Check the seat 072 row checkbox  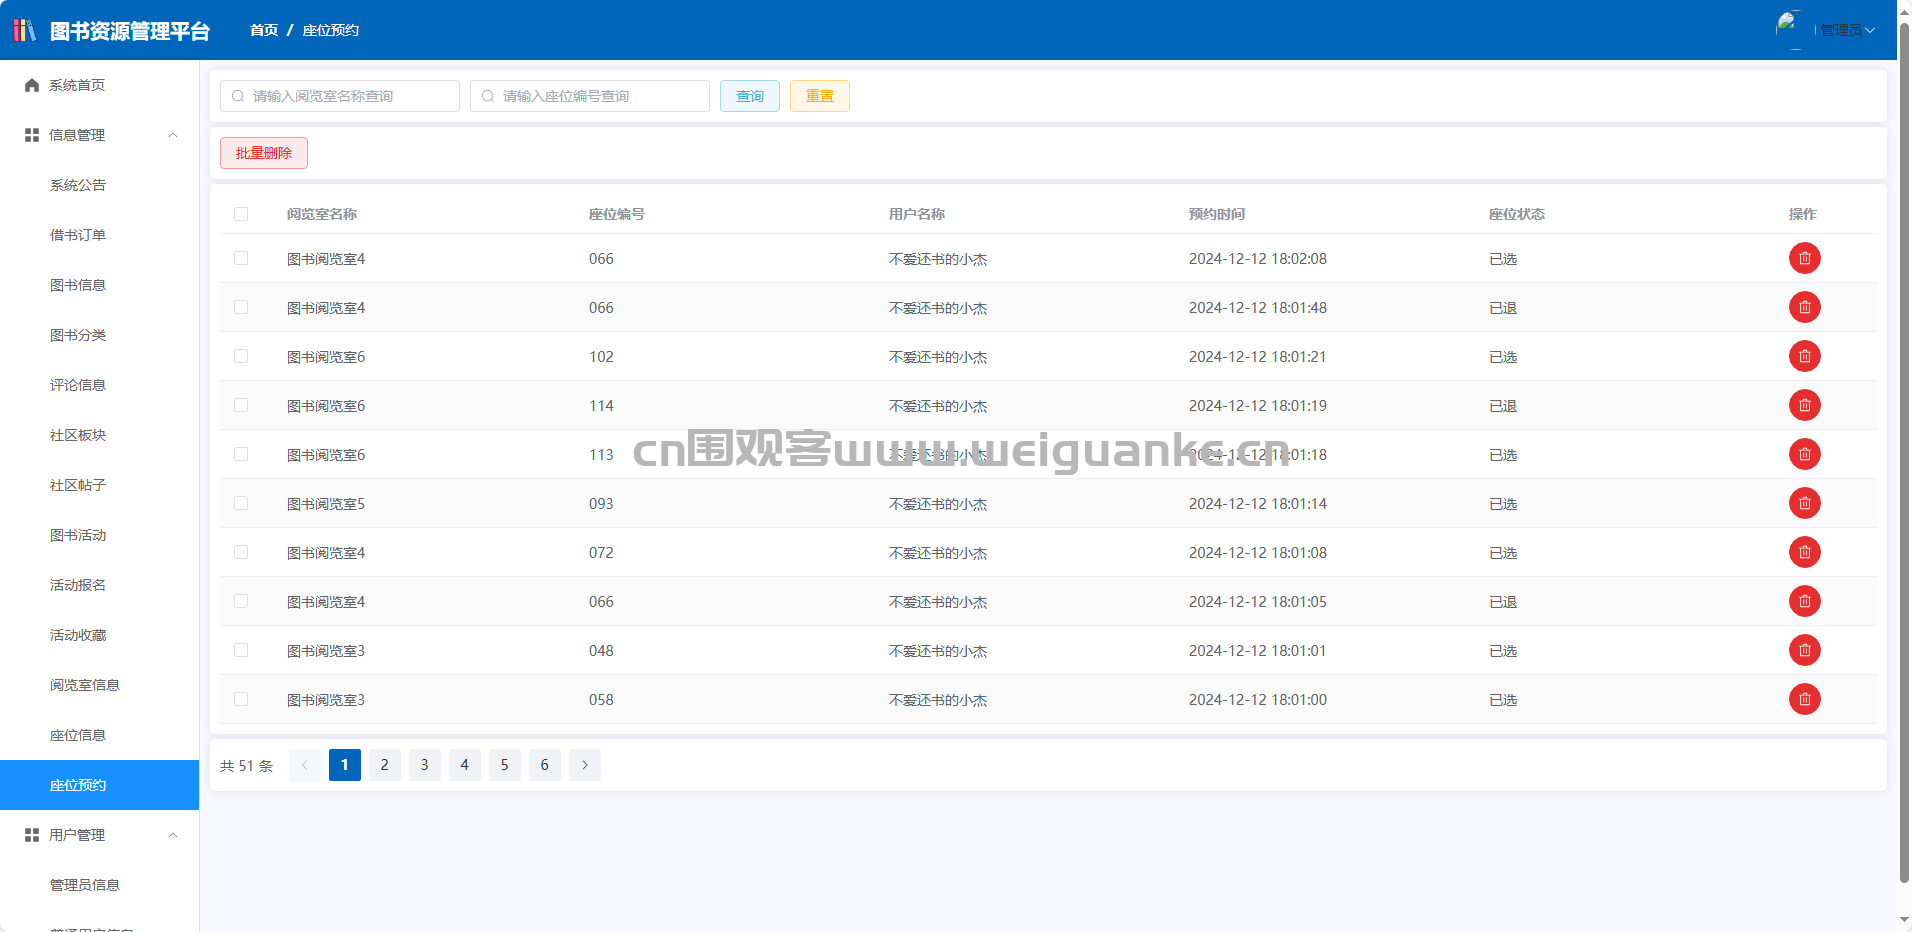pos(241,552)
